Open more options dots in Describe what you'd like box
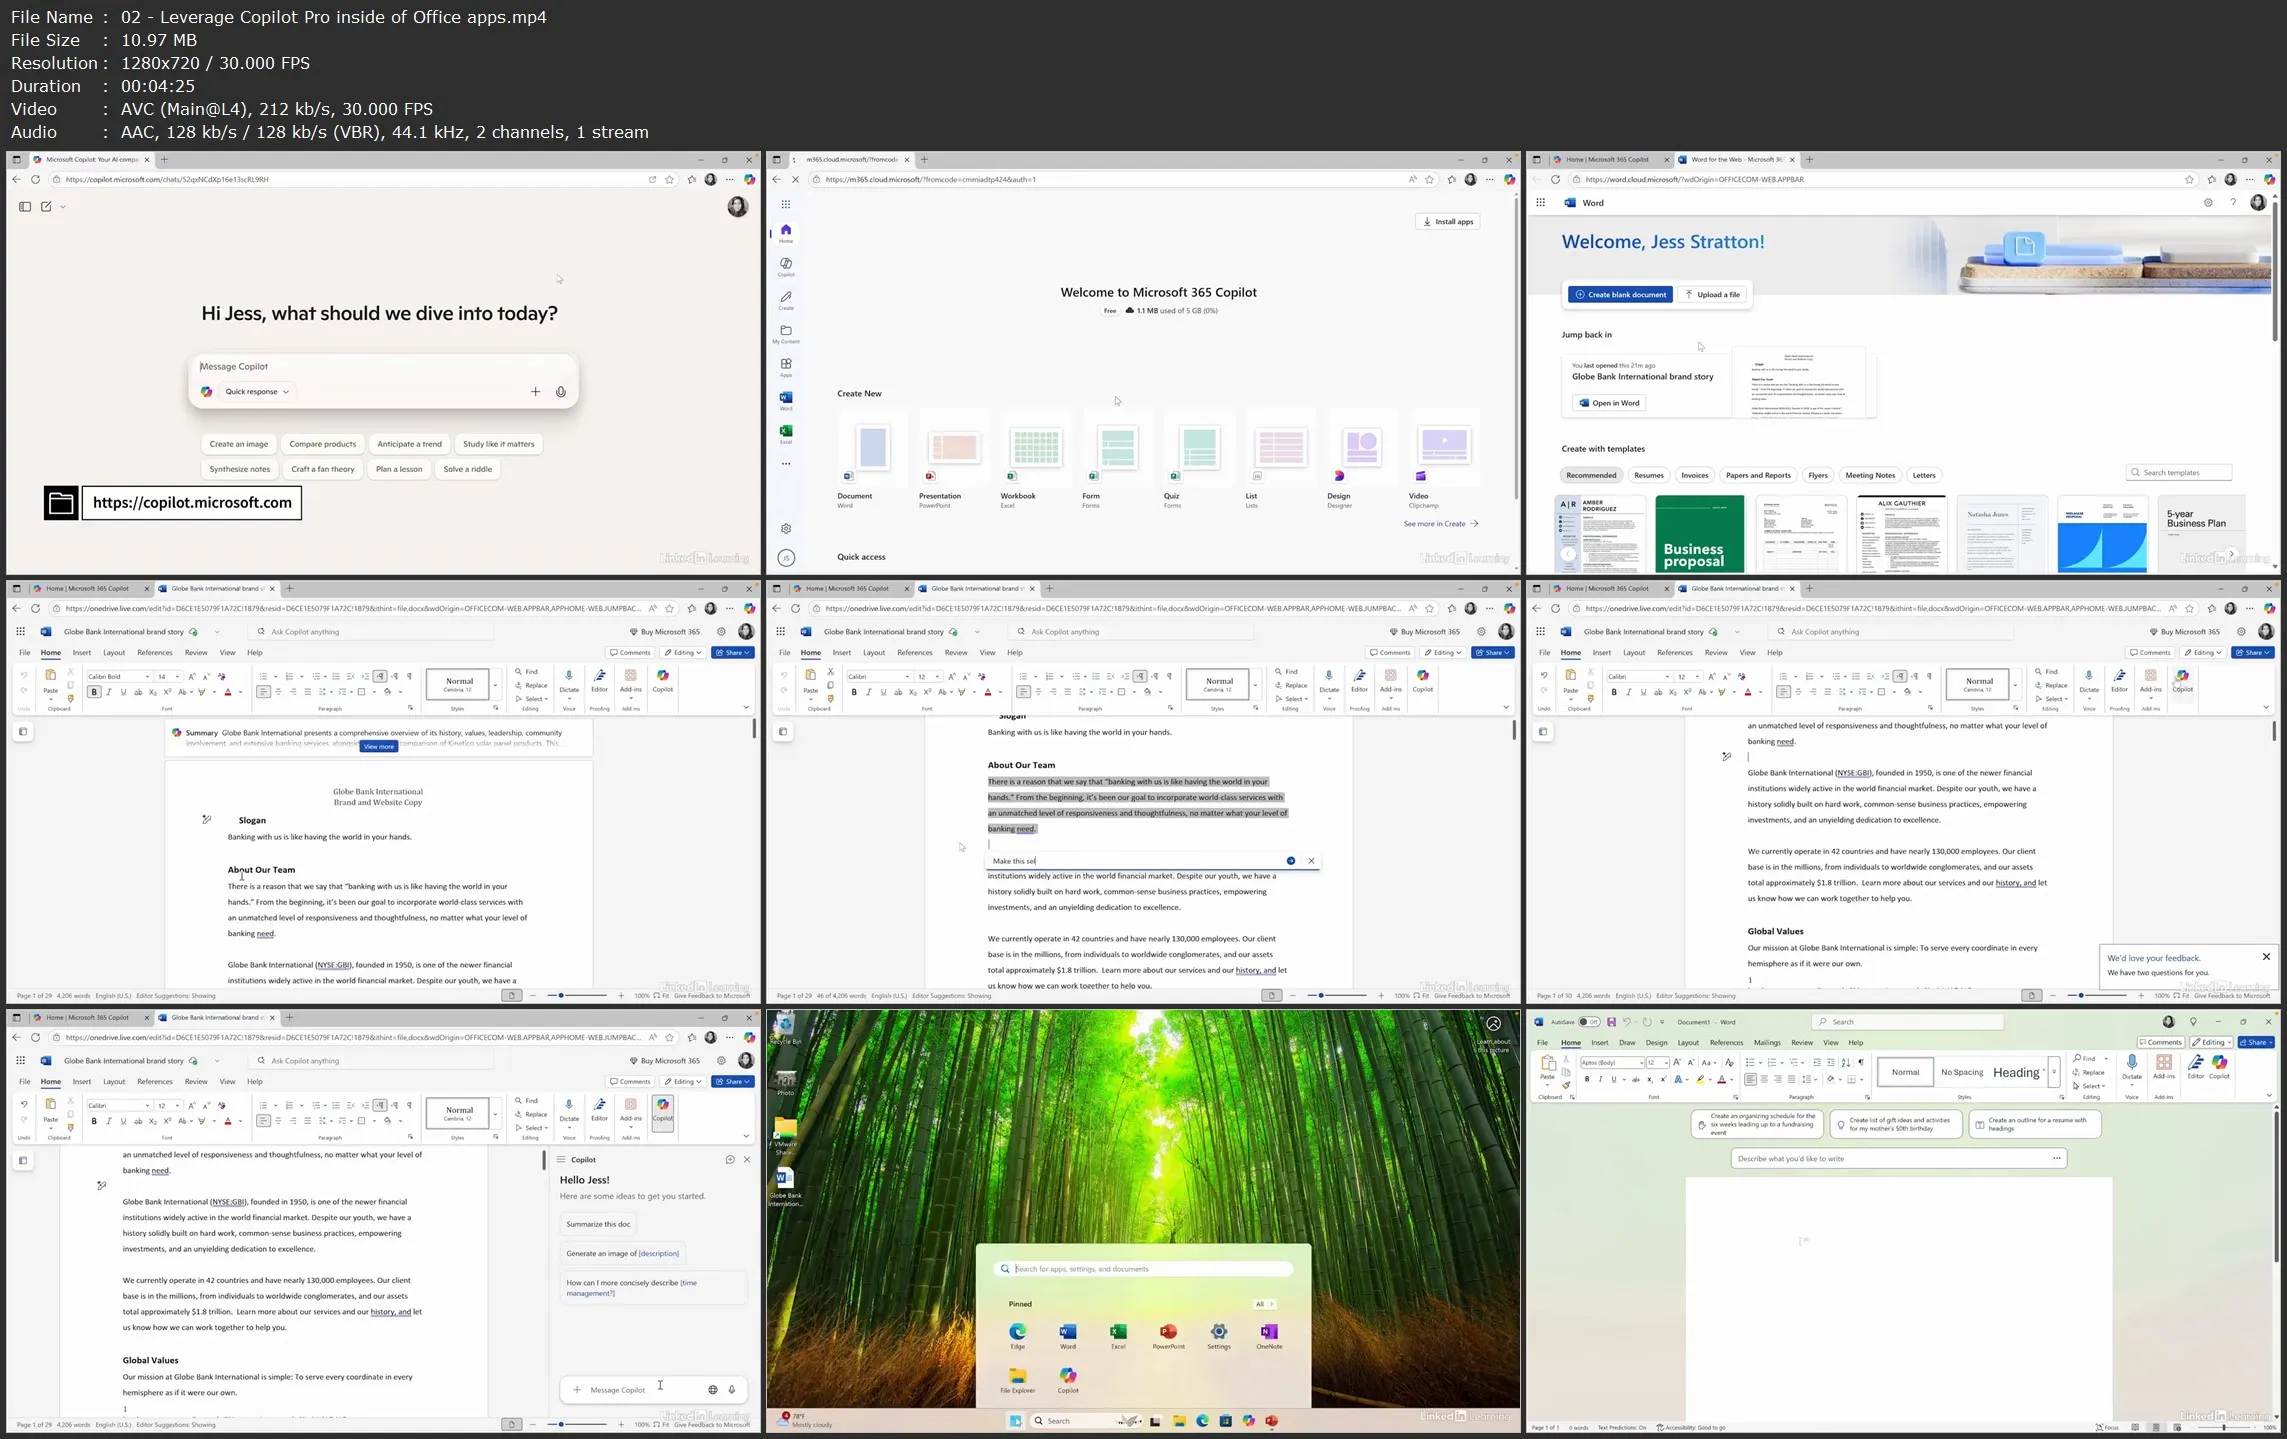 (2056, 1159)
